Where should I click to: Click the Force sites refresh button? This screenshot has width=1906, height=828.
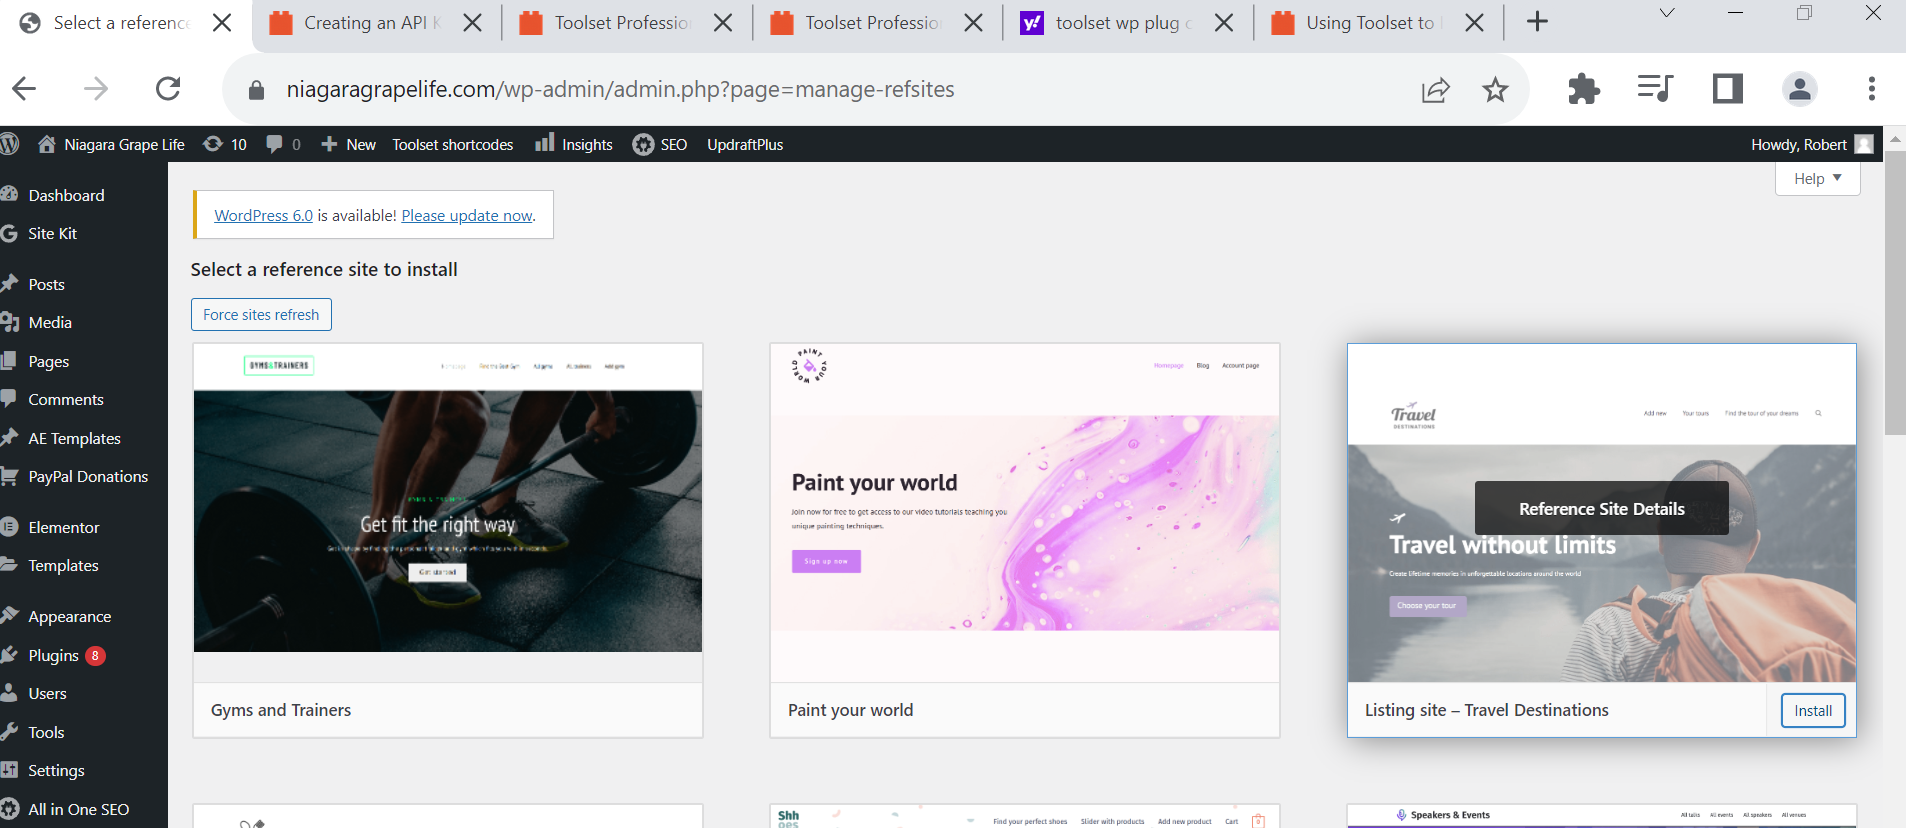tap(261, 314)
